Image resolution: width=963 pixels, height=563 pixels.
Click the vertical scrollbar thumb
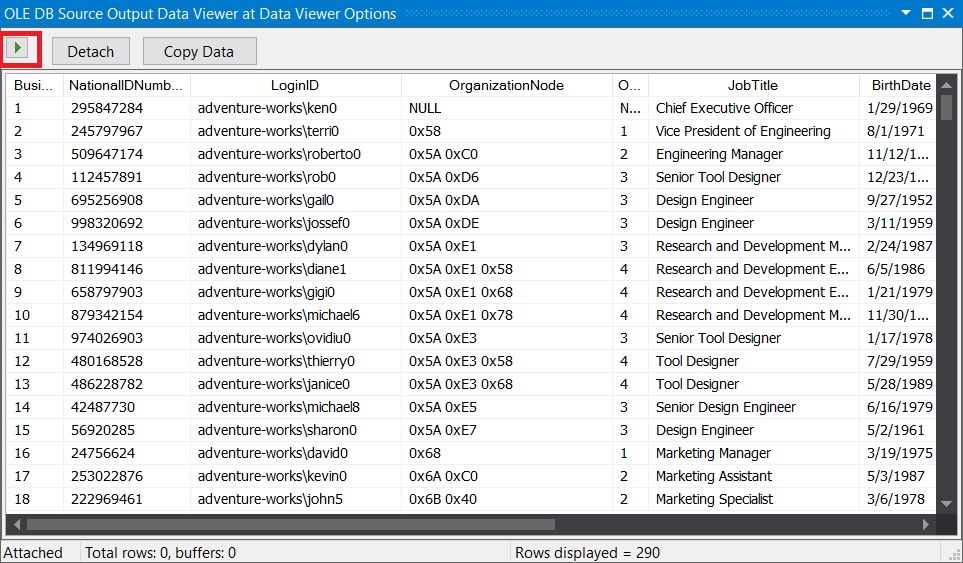click(946, 107)
